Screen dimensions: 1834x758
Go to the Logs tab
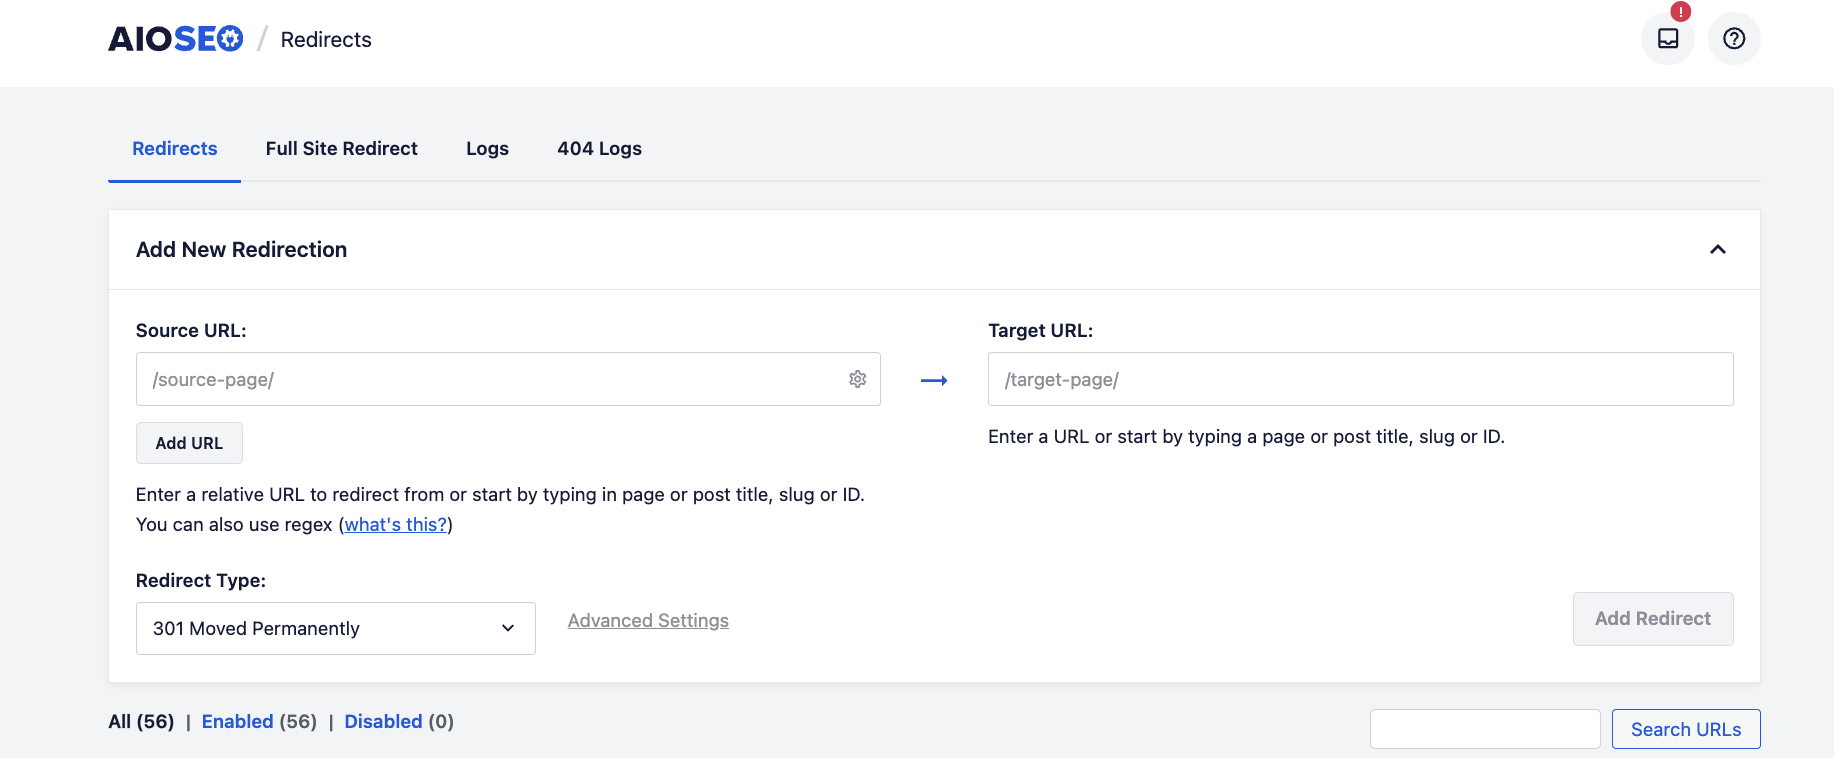(x=487, y=149)
